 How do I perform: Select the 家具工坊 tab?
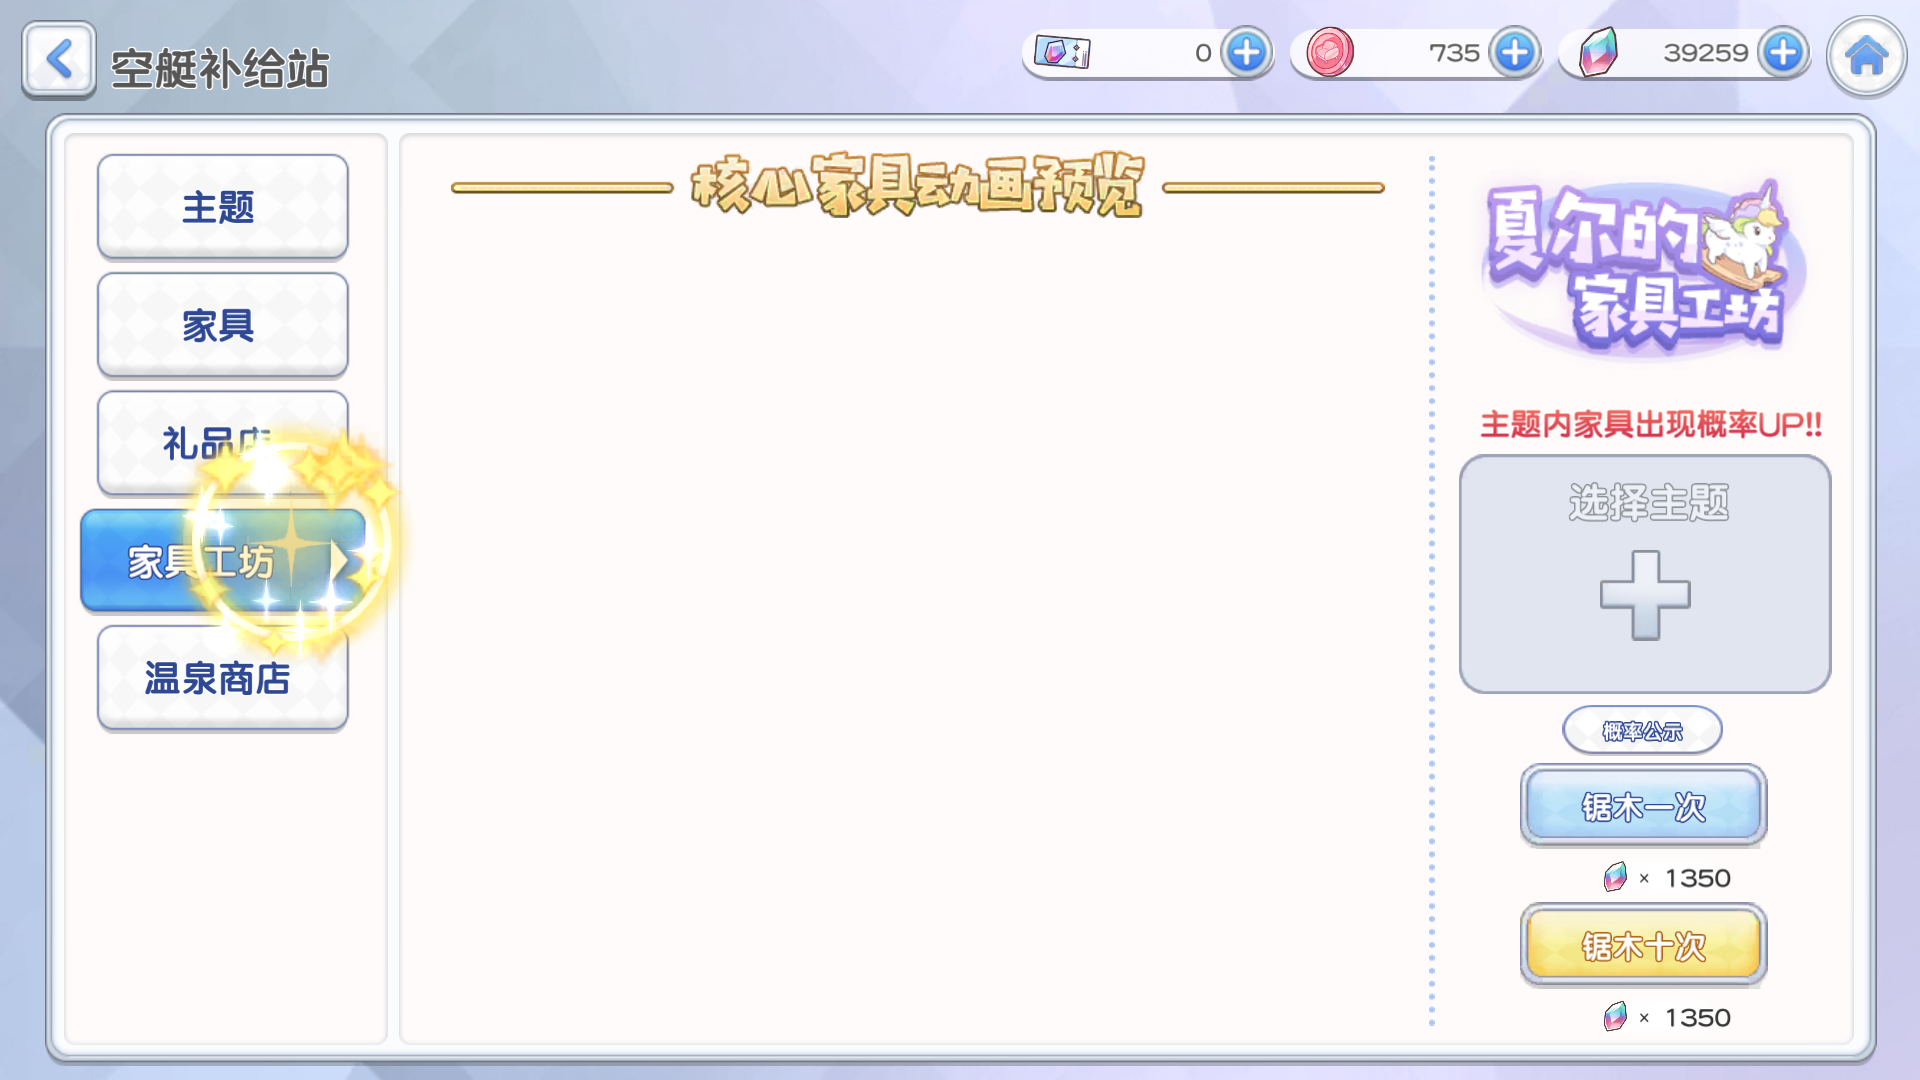coord(223,561)
